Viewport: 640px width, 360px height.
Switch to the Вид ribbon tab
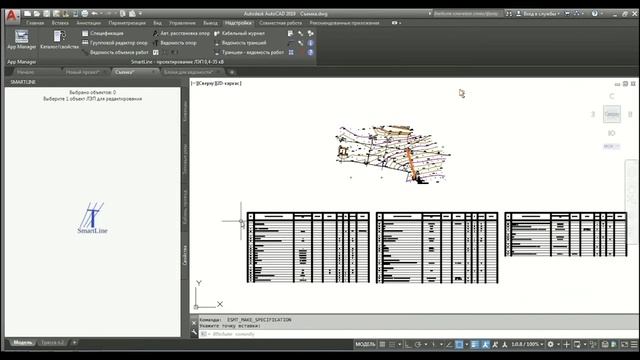(x=158, y=23)
